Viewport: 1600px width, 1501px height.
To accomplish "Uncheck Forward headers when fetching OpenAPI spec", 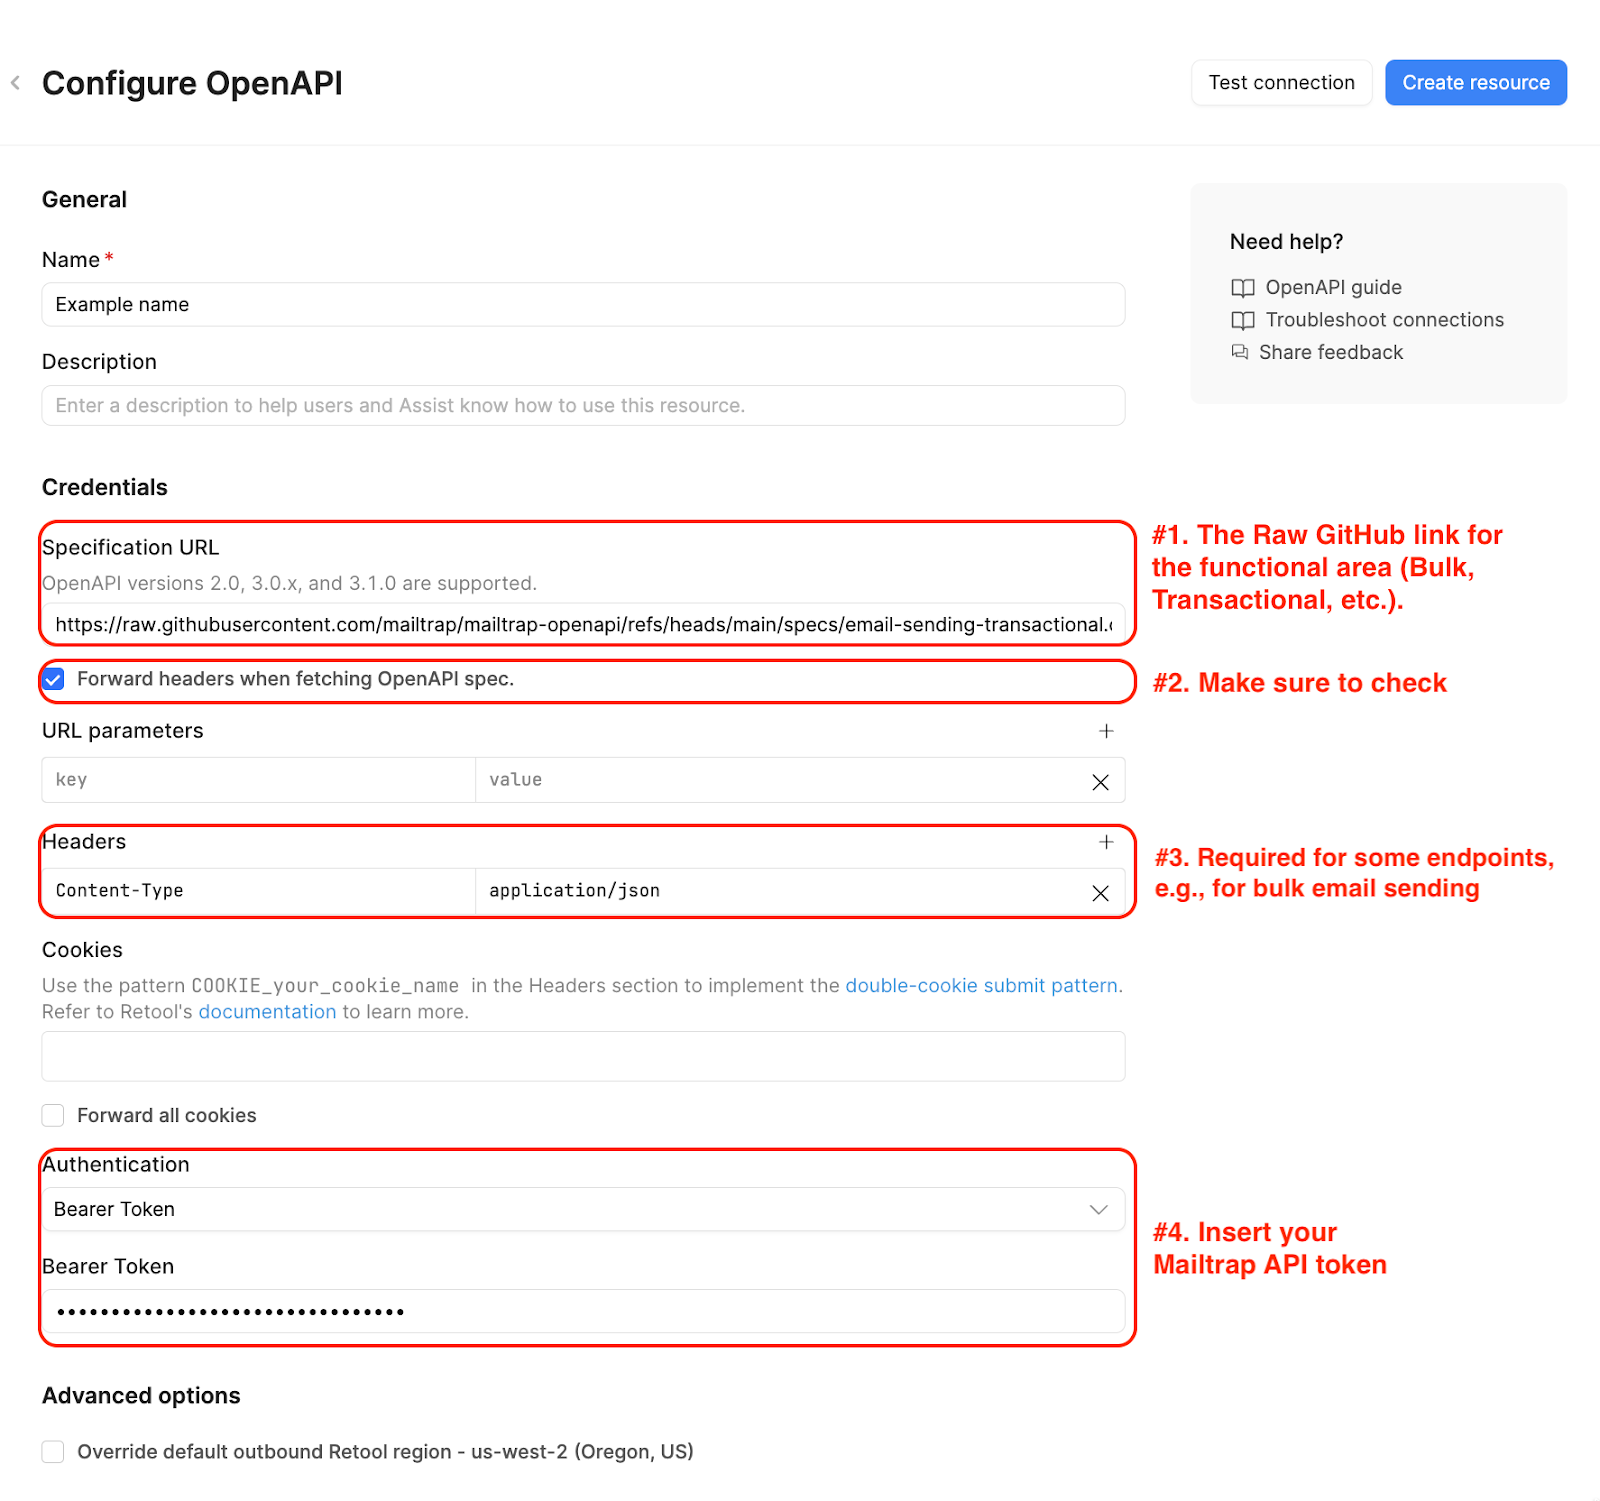I will pyautogui.click(x=54, y=679).
